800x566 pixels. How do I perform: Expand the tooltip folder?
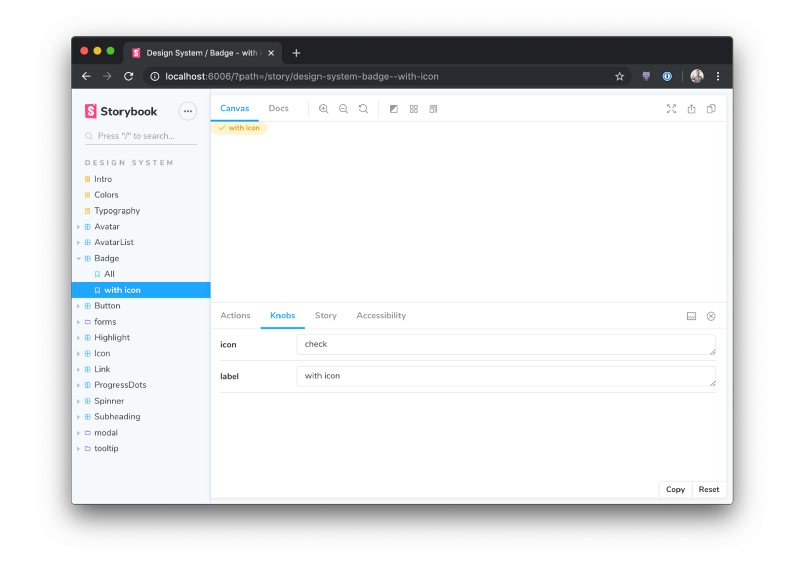tap(79, 449)
